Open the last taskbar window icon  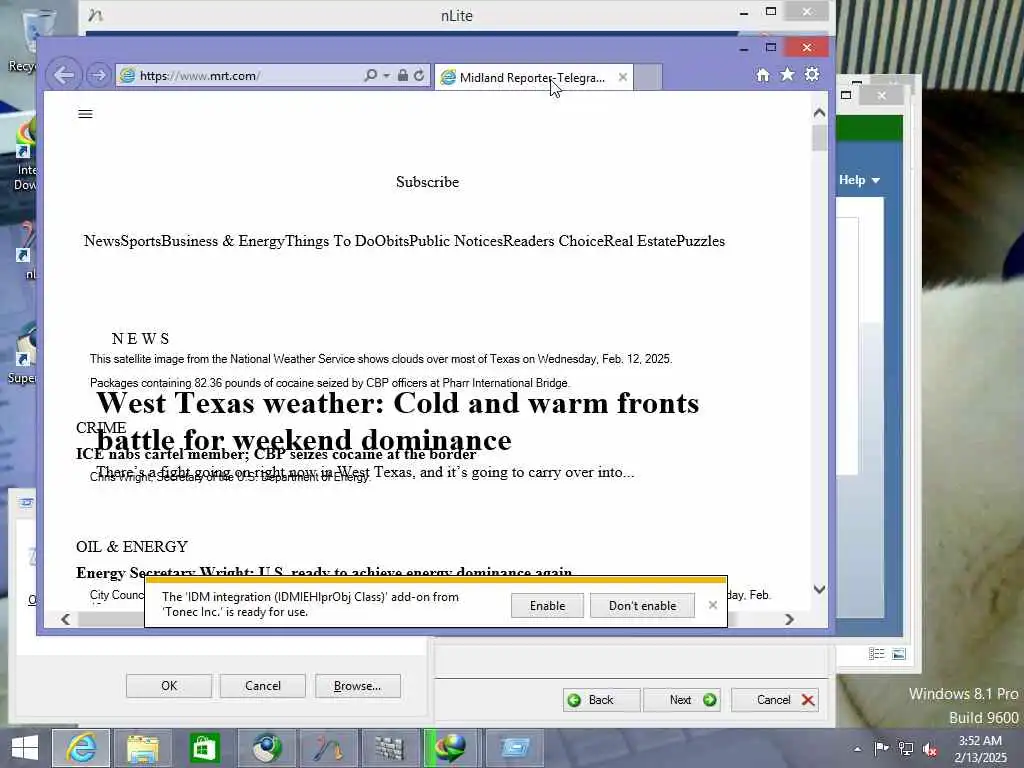pyautogui.click(x=515, y=748)
